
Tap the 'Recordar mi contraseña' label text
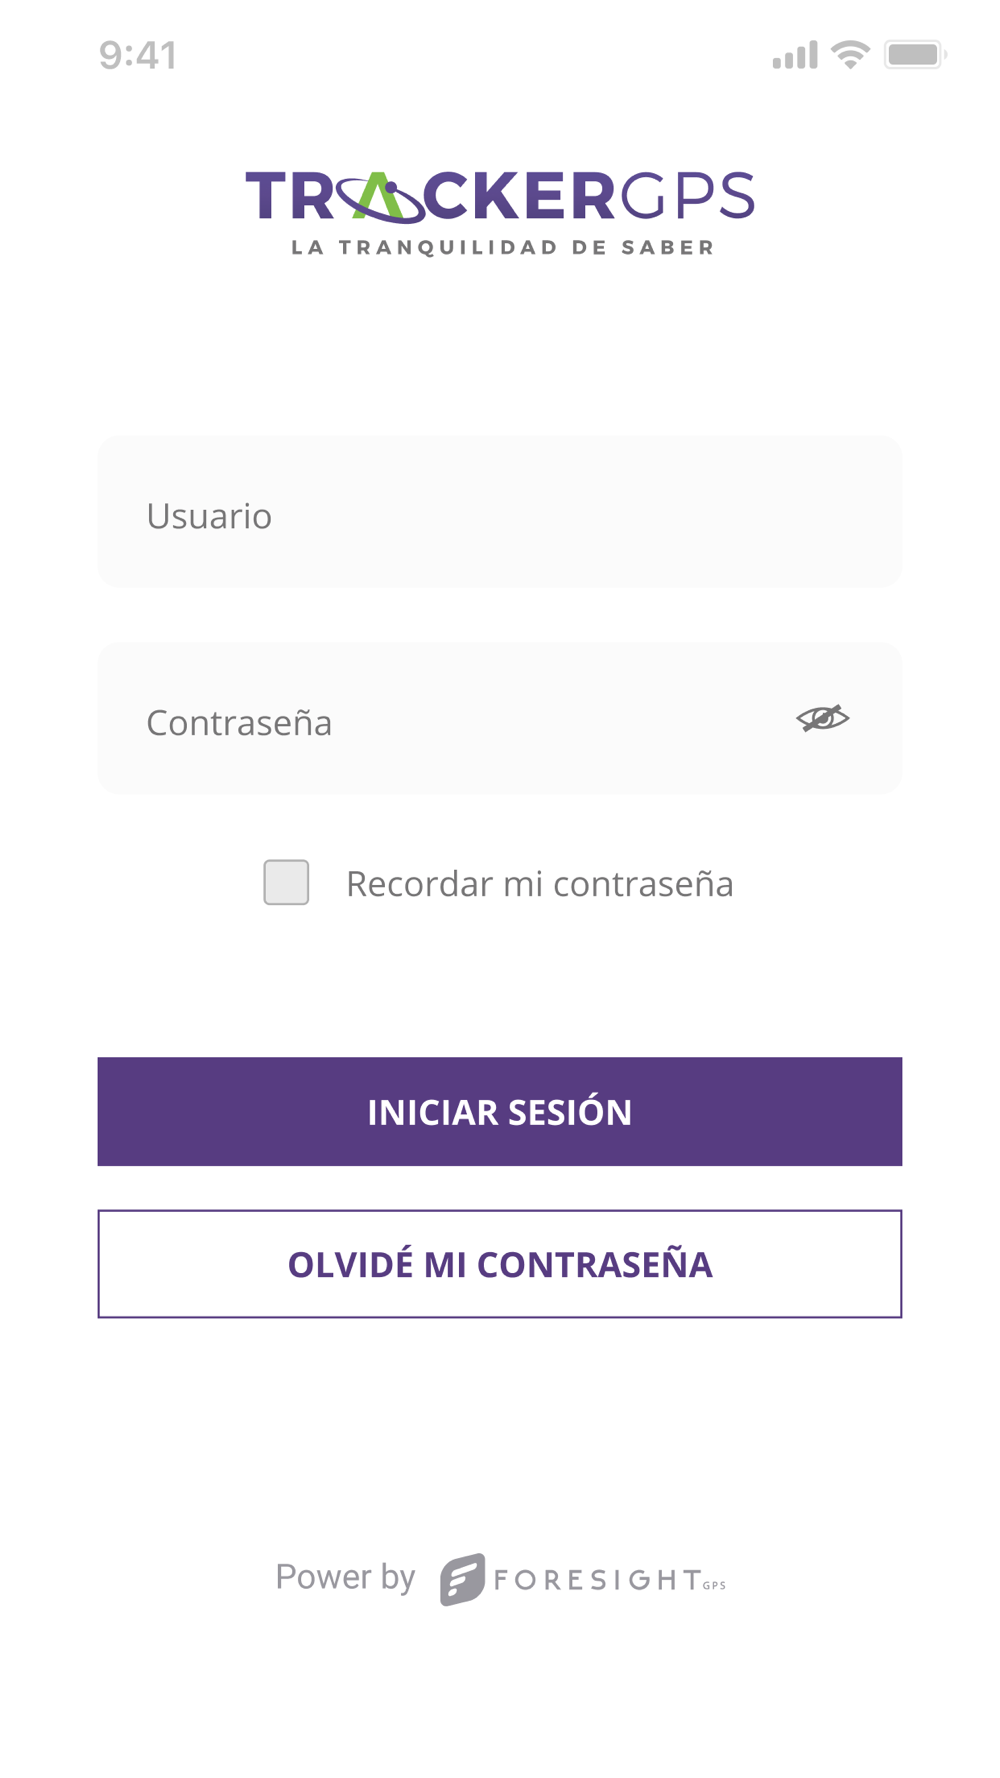click(x=539, y=884)
